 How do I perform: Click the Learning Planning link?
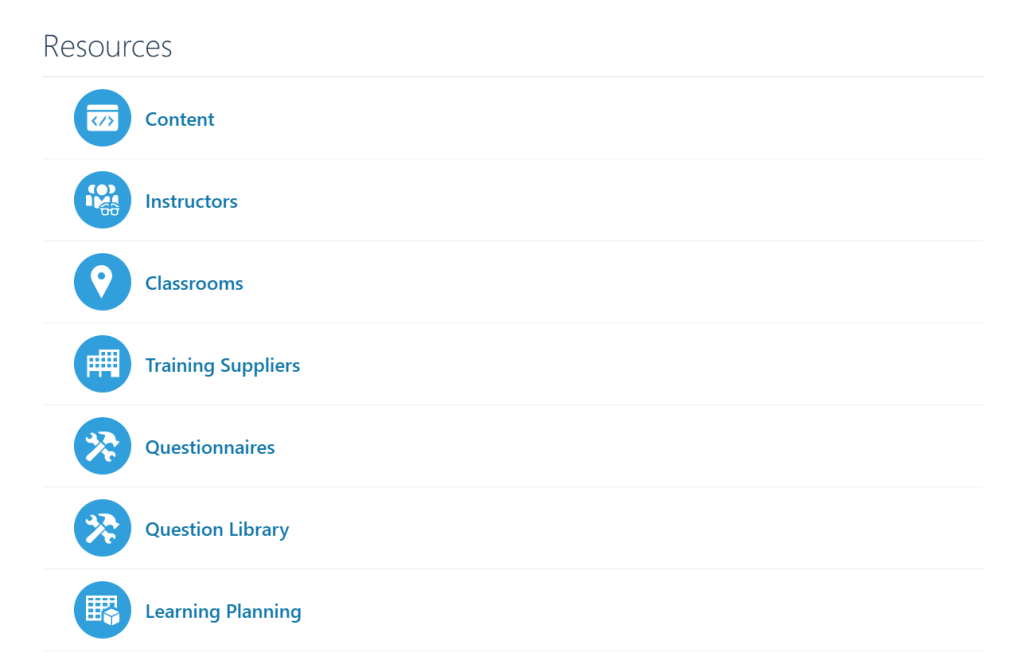[x=223, y=611]
